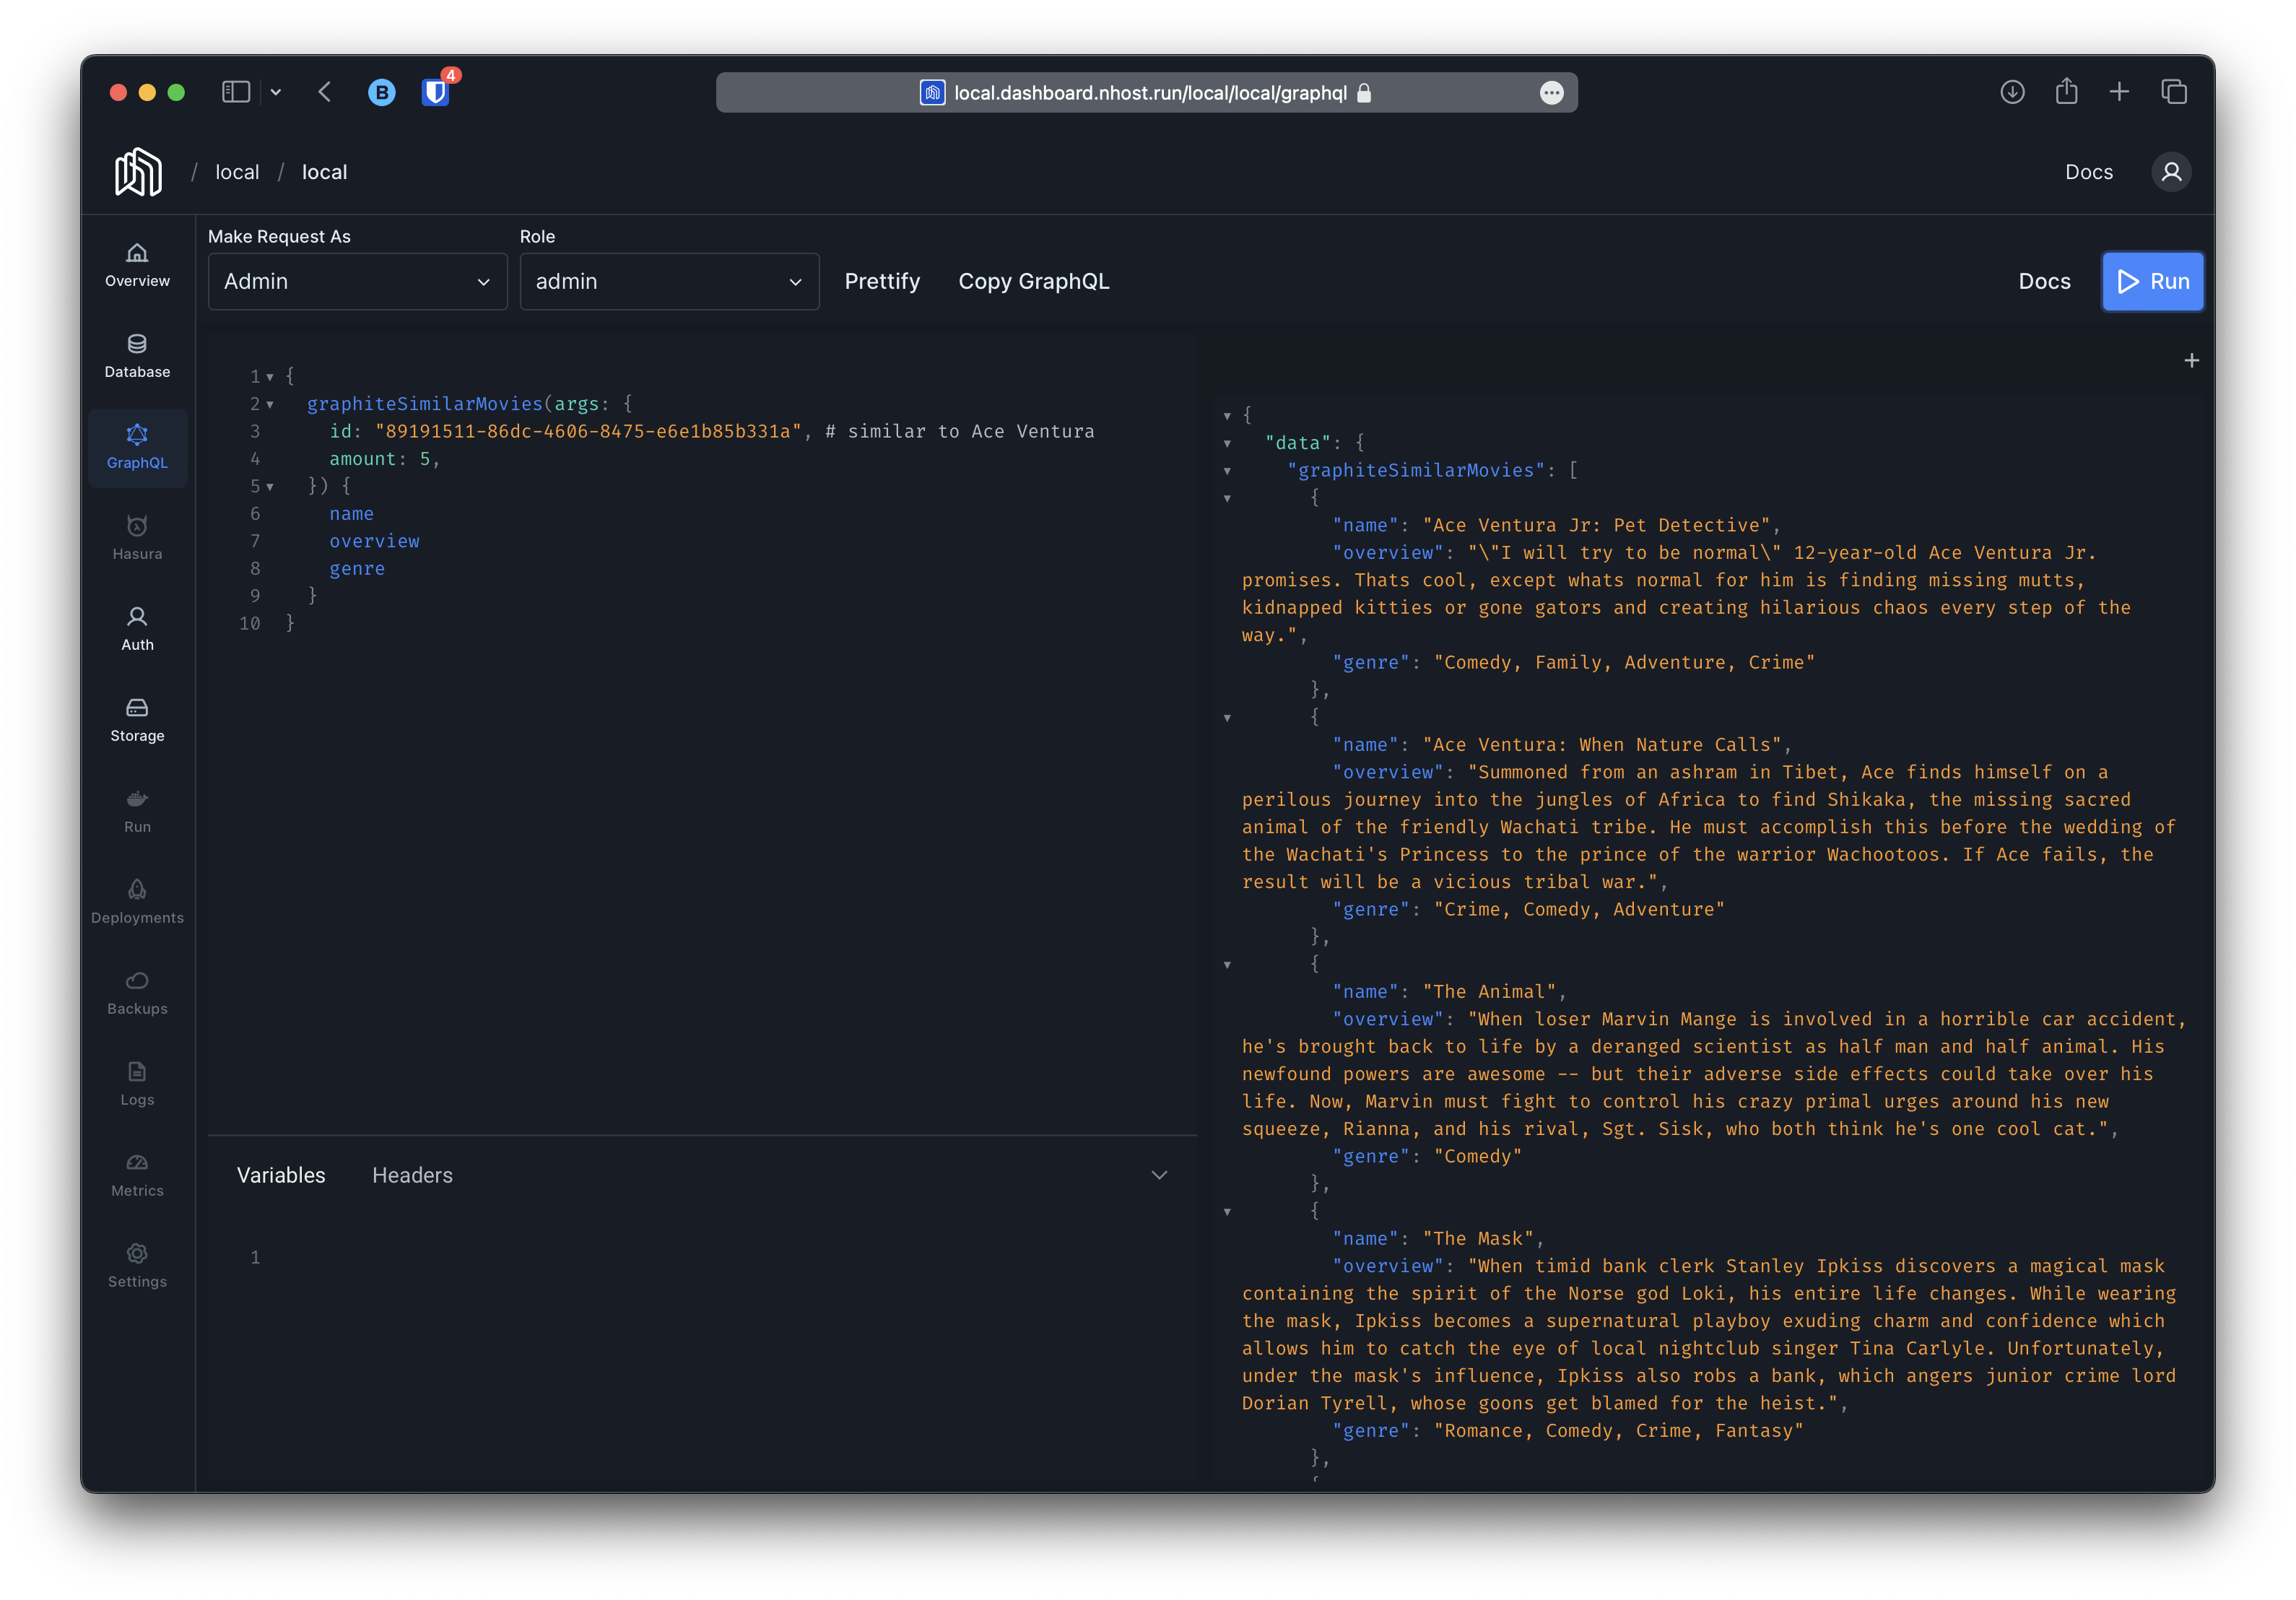
Task: Run the GraphQL query
Action: (2152, 282)
